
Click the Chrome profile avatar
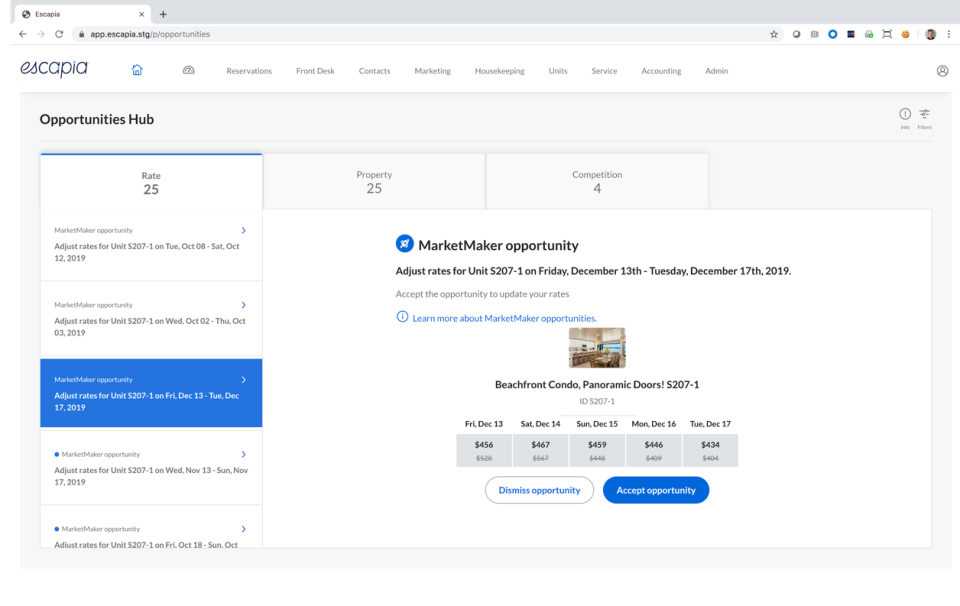coord(931,34)
